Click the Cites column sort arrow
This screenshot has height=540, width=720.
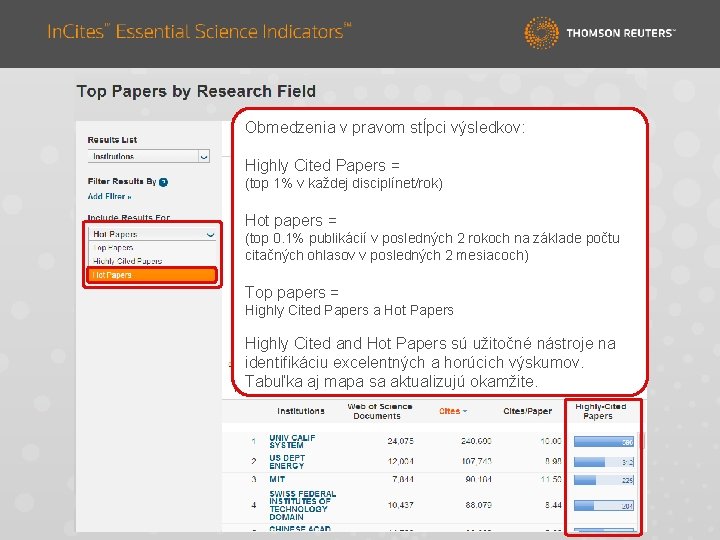(465, 411)
